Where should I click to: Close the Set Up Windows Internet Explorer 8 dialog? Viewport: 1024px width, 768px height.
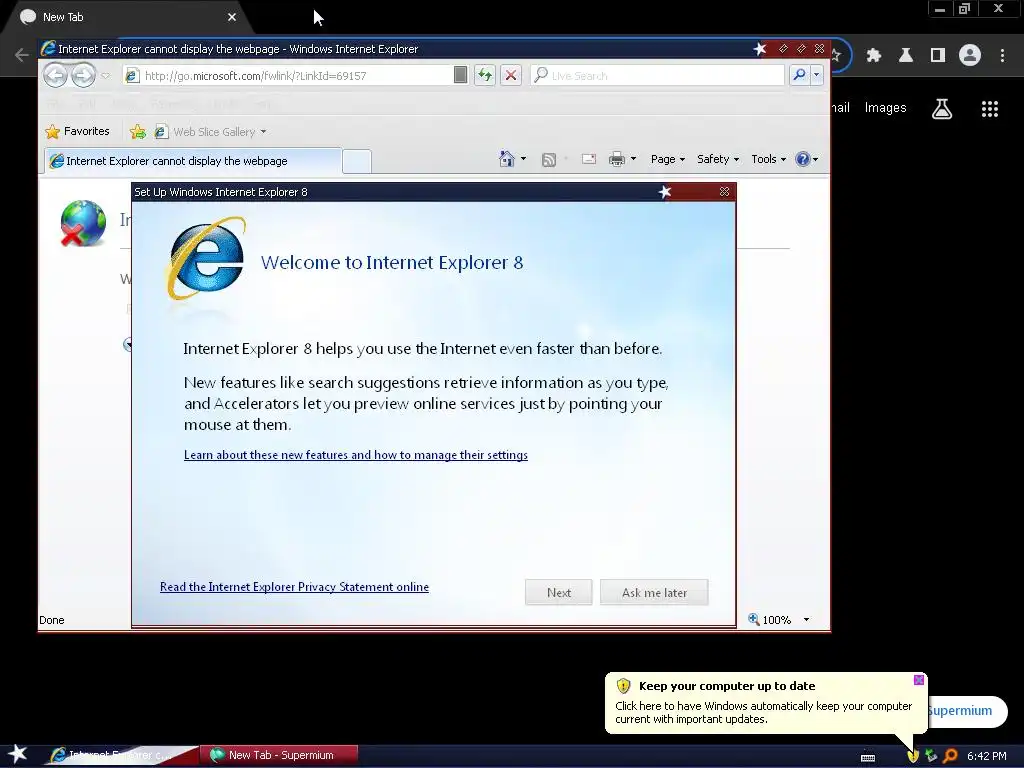point(724,192)
